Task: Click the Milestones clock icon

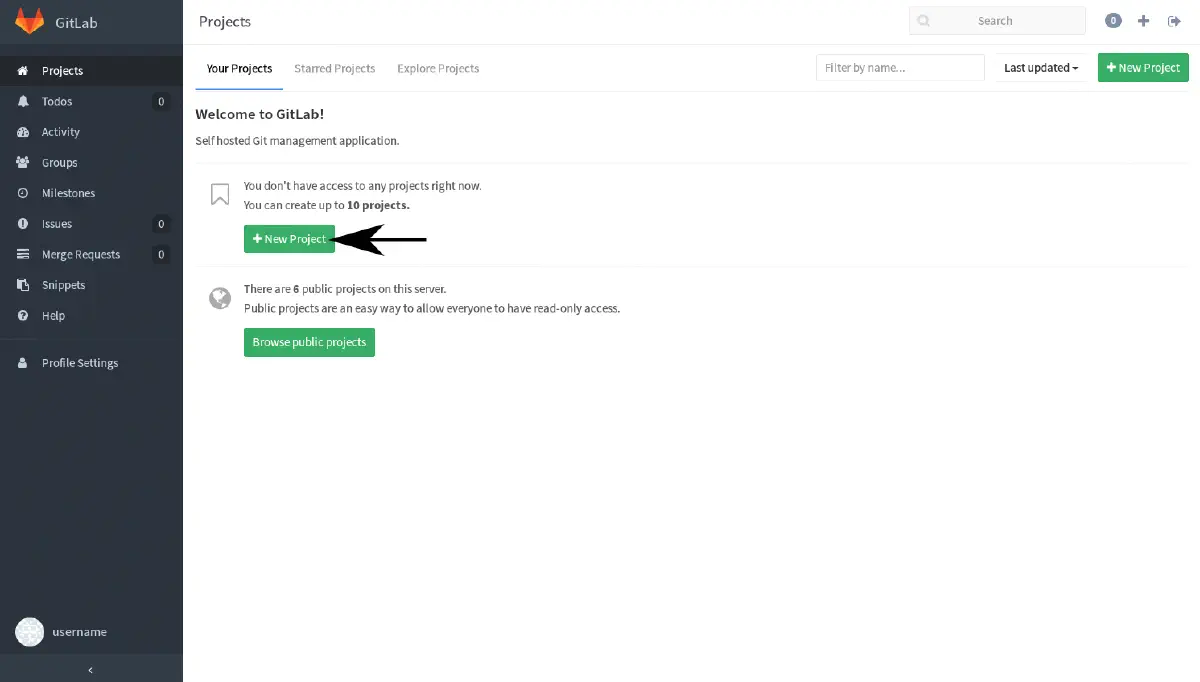Action: point(22,193)
